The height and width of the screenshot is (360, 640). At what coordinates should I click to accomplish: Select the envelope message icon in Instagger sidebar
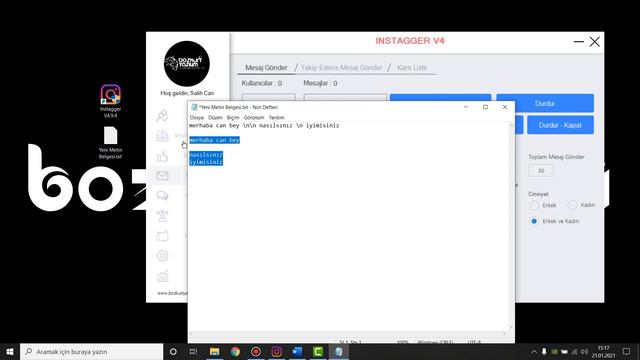pyautogui.click(x=162, y=176)
